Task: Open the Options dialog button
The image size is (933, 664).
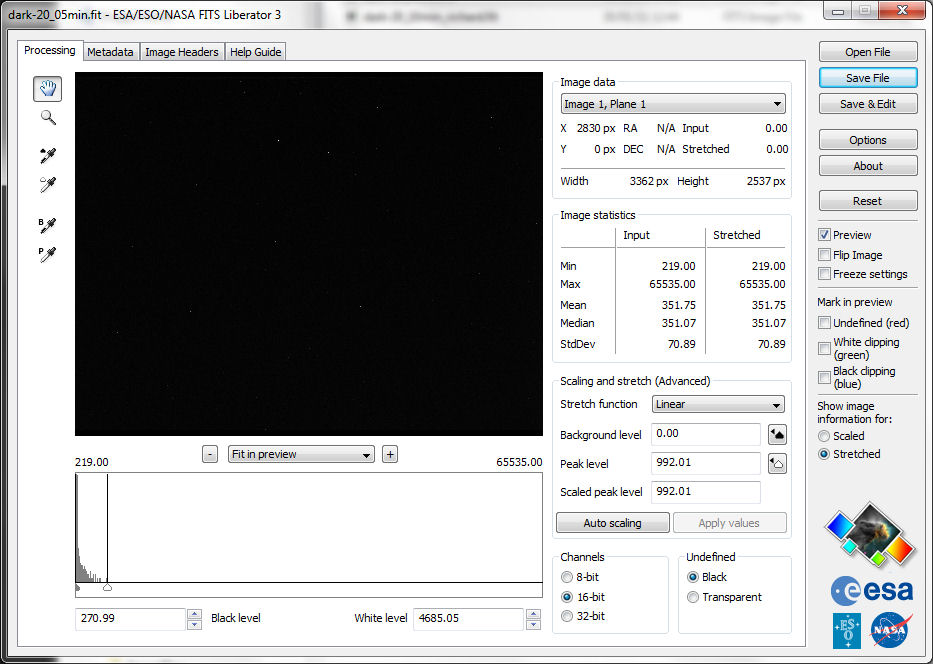Action: tap(868, 140)
